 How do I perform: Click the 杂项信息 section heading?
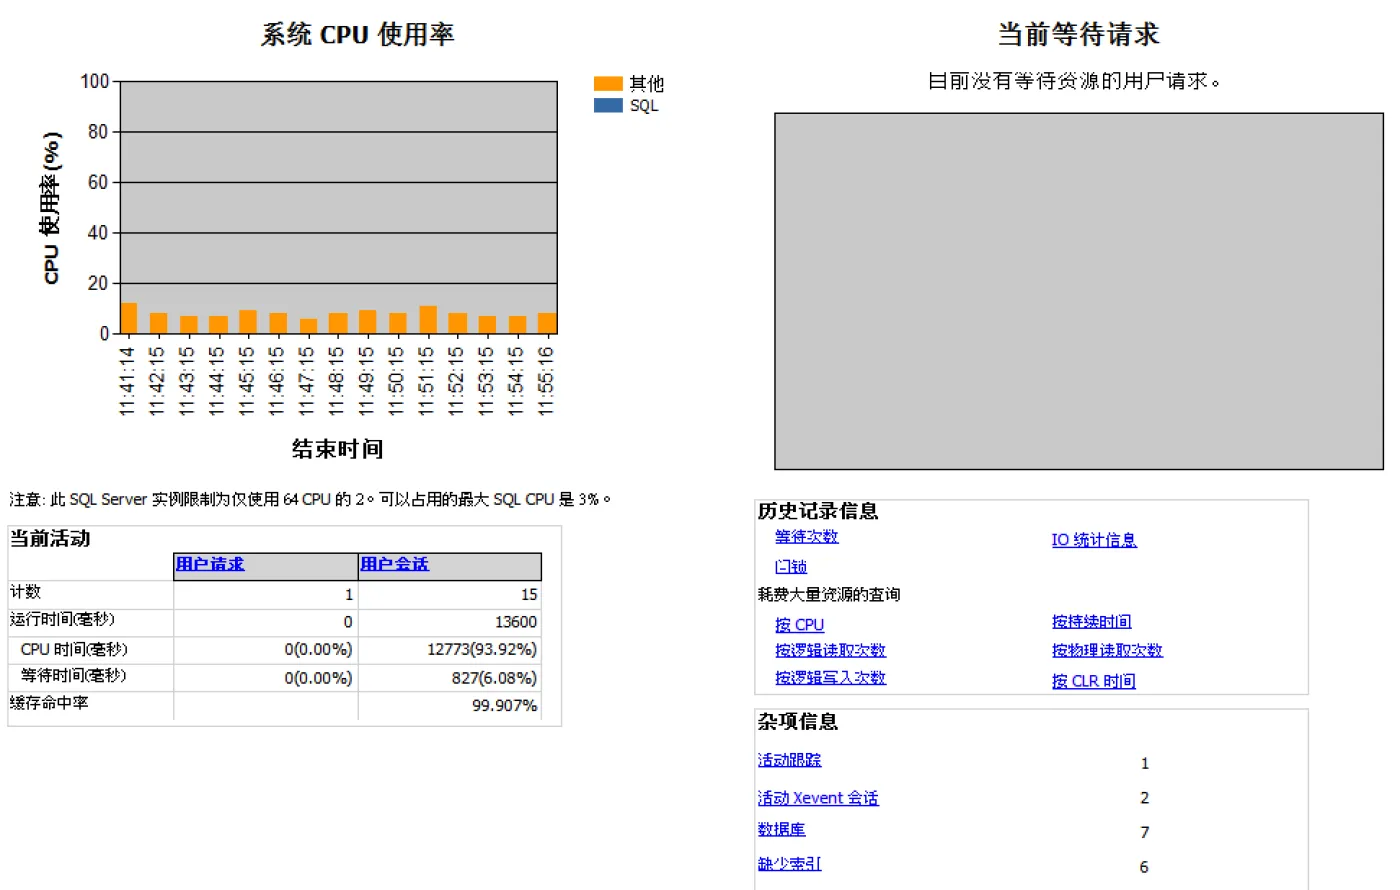tap(798, 722)
